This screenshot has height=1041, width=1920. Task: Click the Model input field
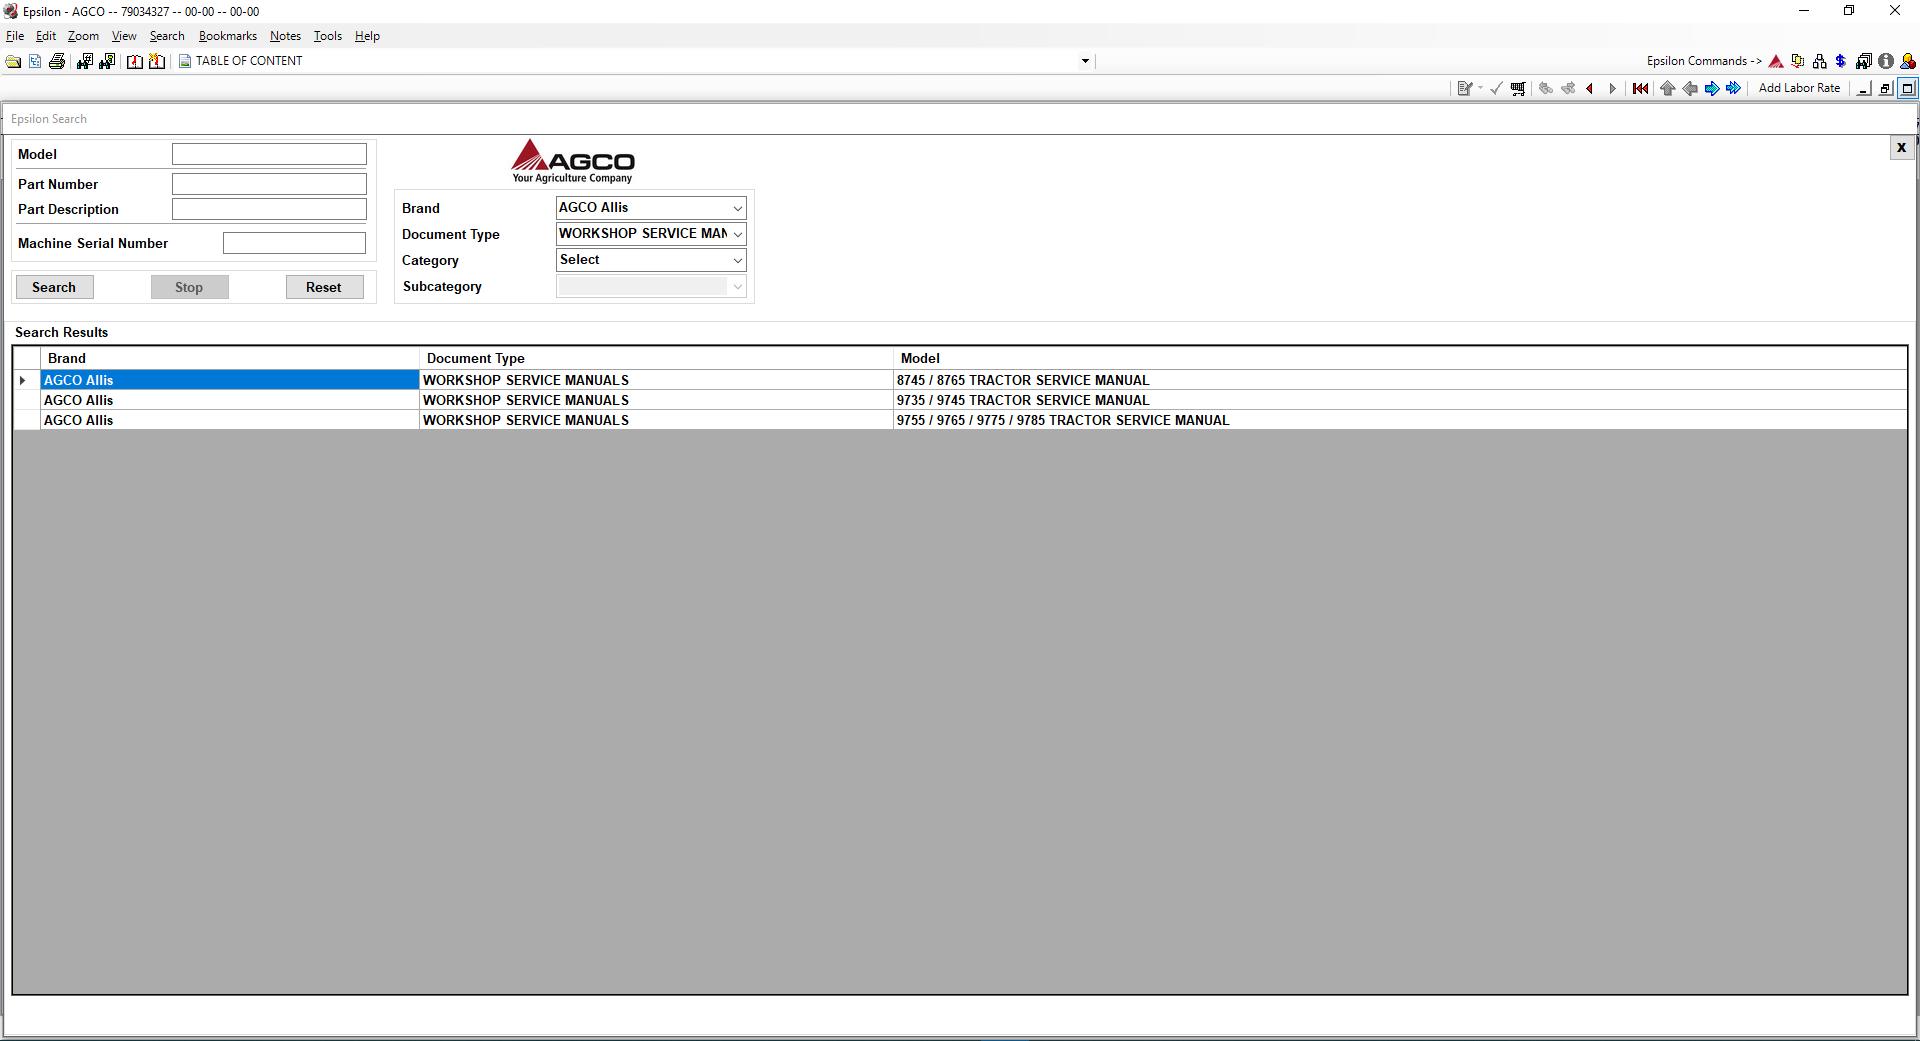click(269, 154)
